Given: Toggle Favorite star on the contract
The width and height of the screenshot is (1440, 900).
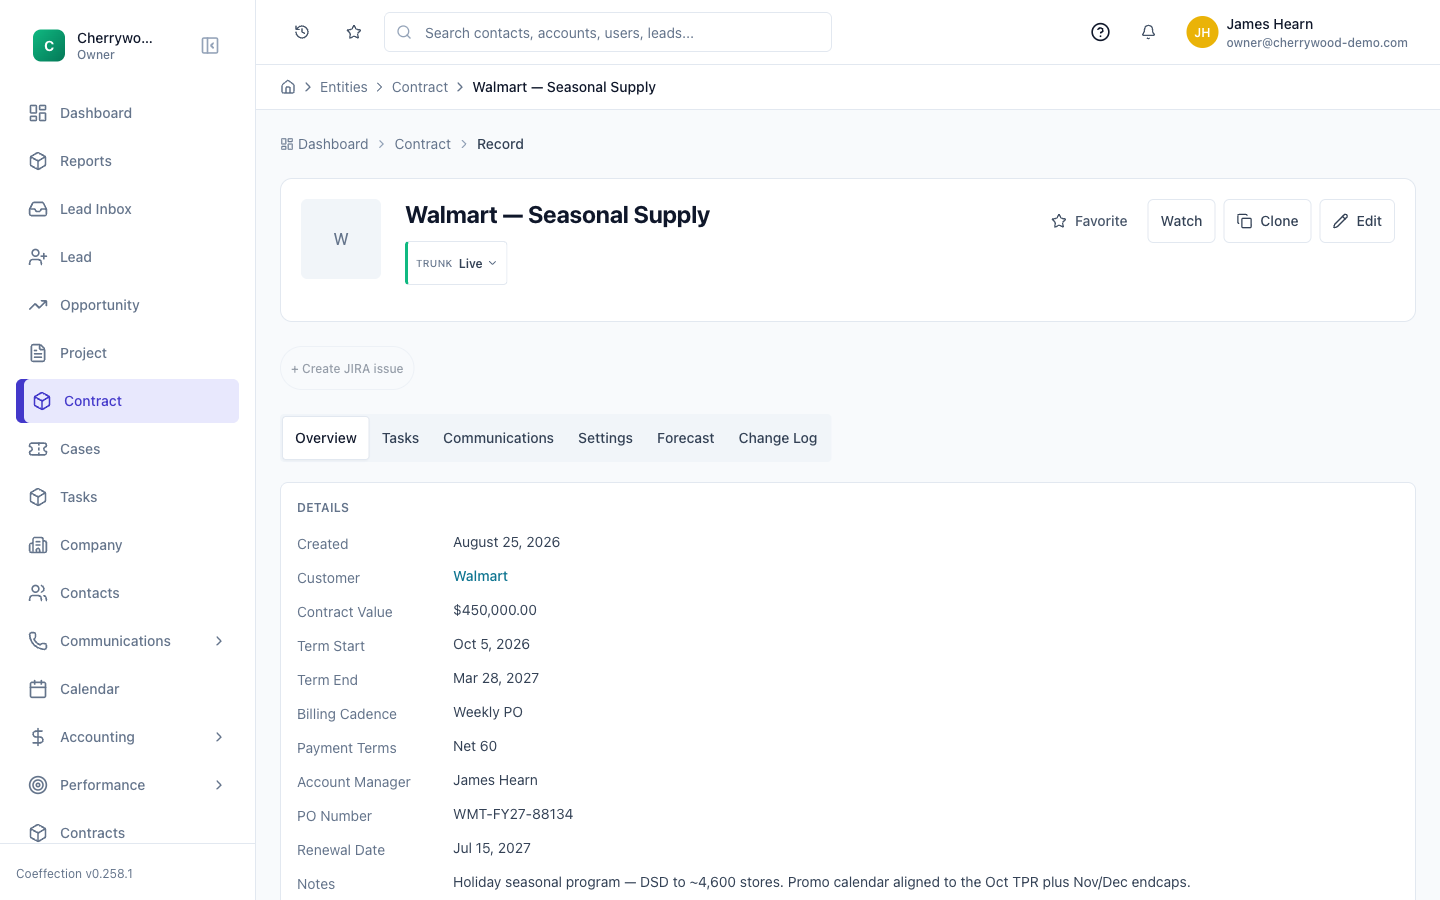Looking at the screenshot, I should 1089,221.
